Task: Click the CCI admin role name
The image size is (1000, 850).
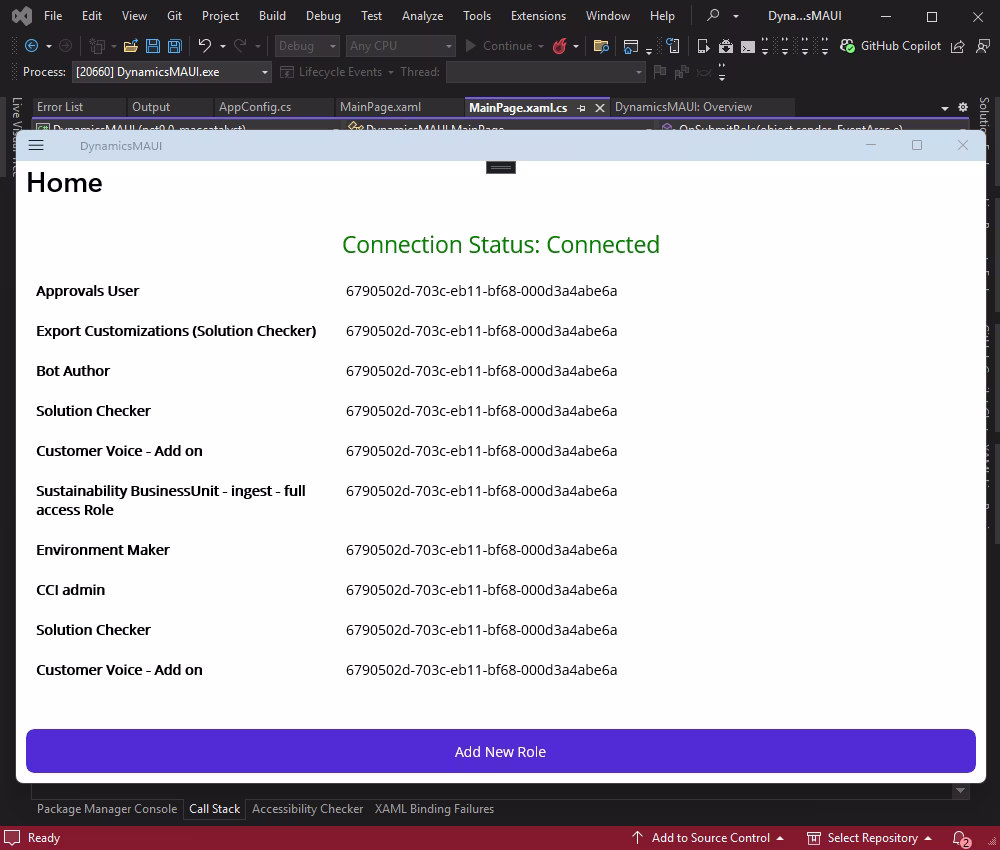Action: pos(70,590)
